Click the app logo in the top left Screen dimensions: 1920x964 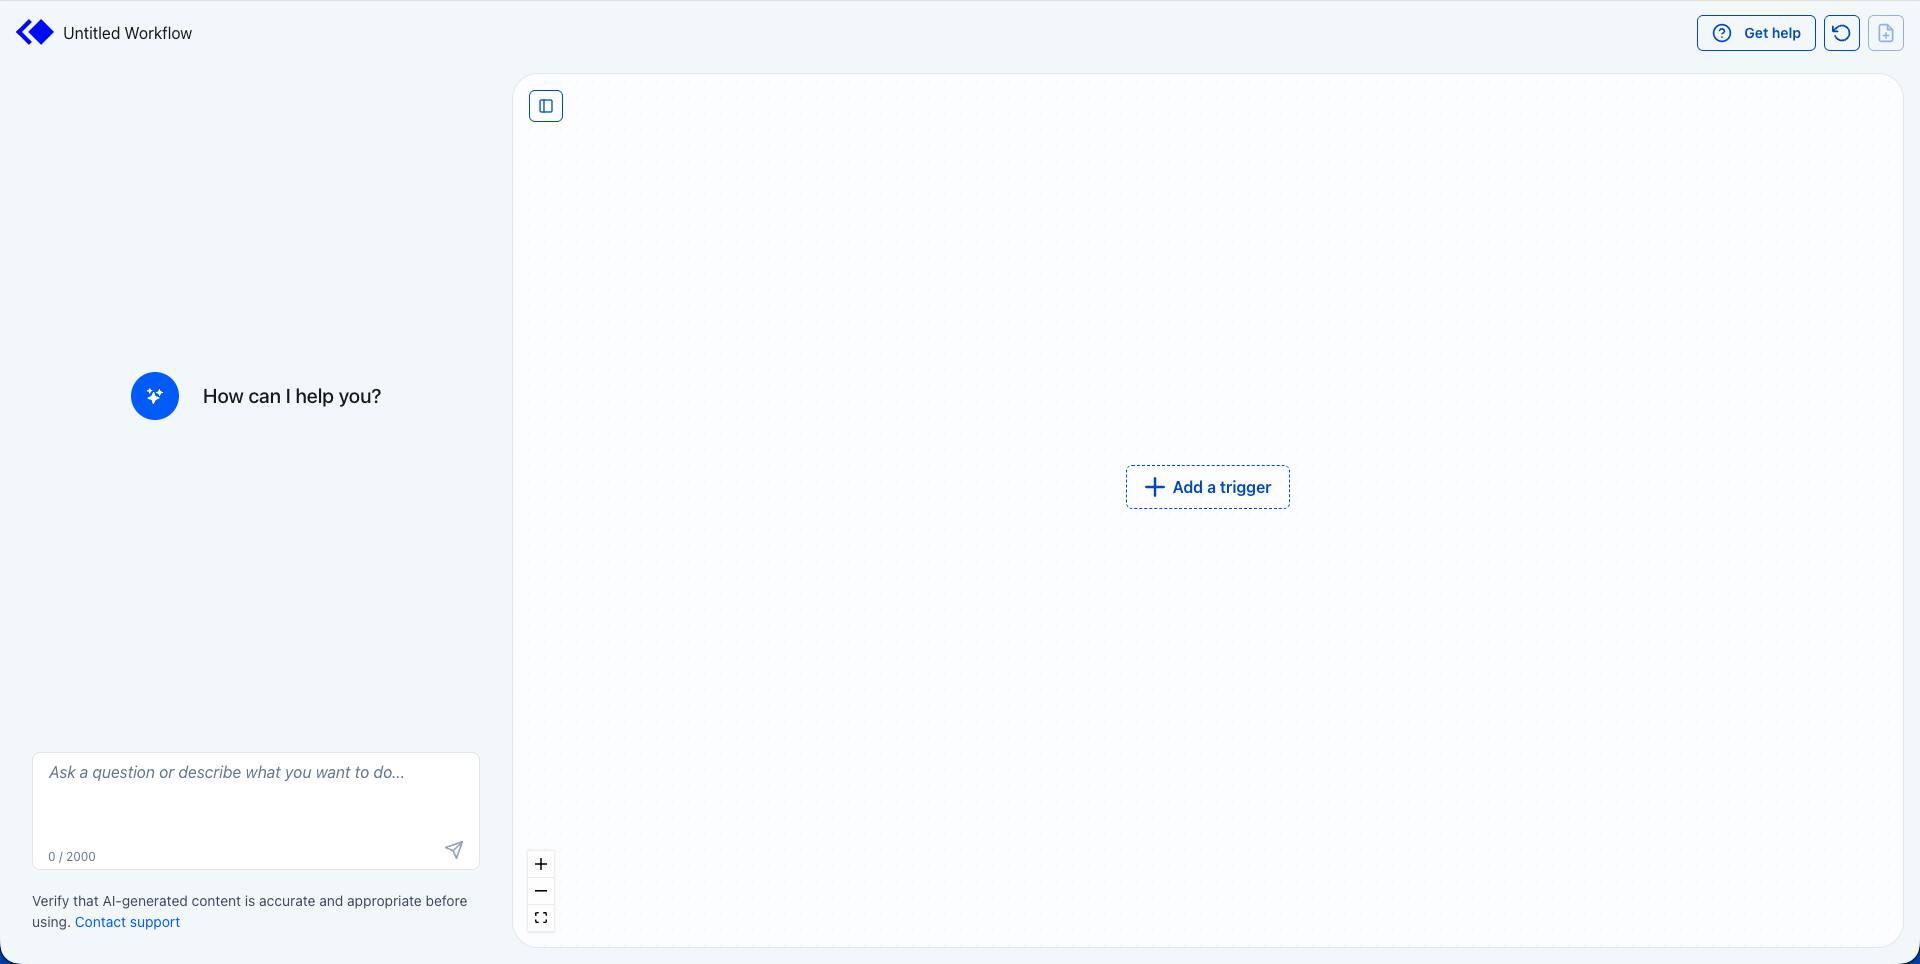pyautogui.click(x=35, y=32)
